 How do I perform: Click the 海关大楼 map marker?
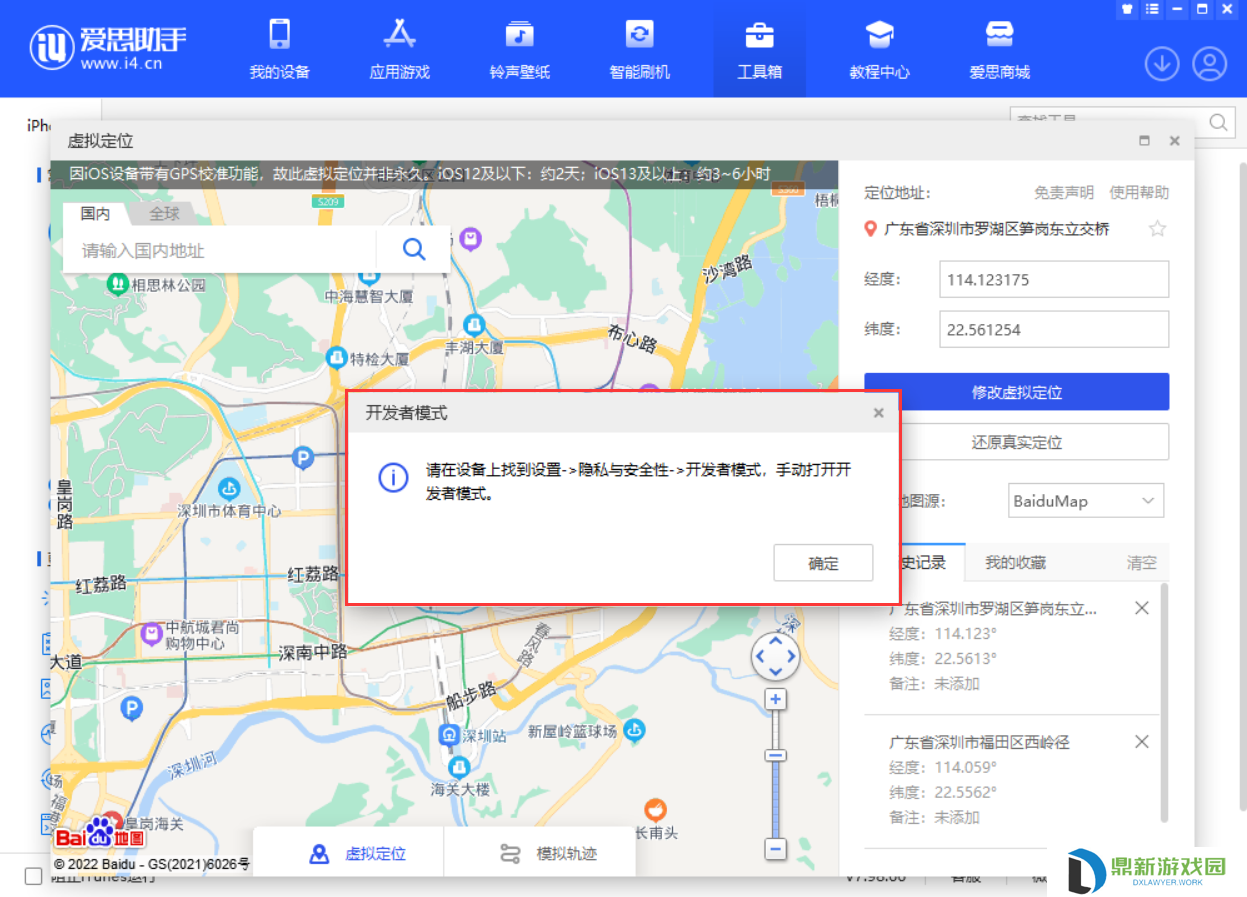tap(459, 767)
